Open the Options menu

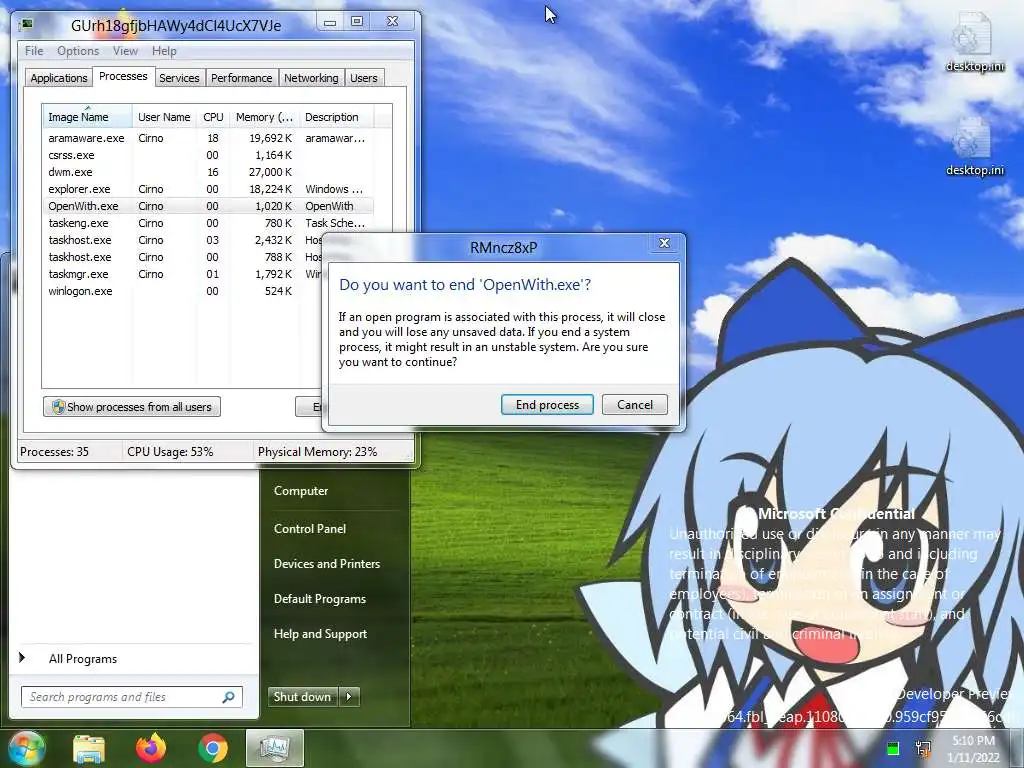[x=78, y=51]
